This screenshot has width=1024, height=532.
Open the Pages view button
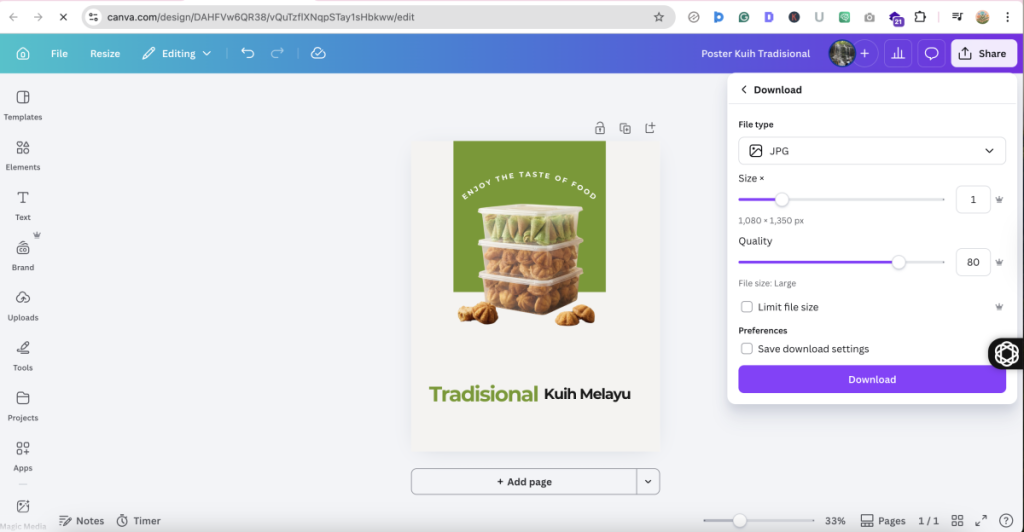click(883, 520)
